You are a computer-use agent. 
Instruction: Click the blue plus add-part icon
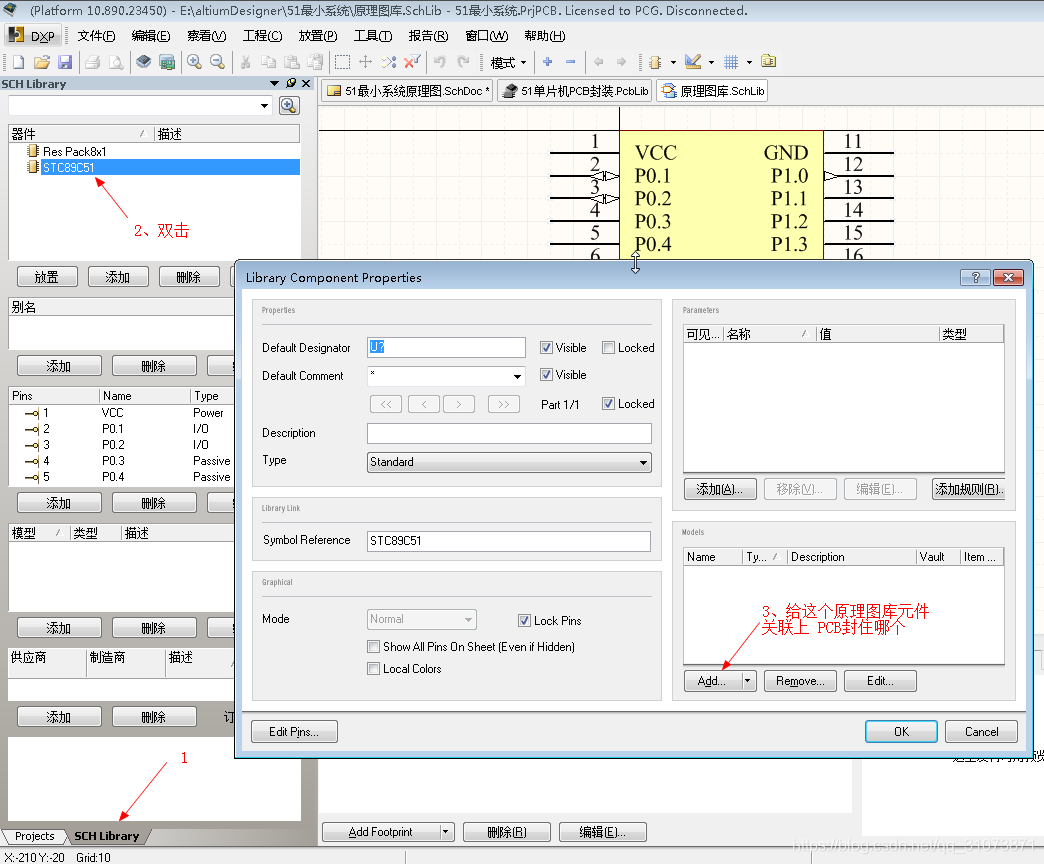547,62
